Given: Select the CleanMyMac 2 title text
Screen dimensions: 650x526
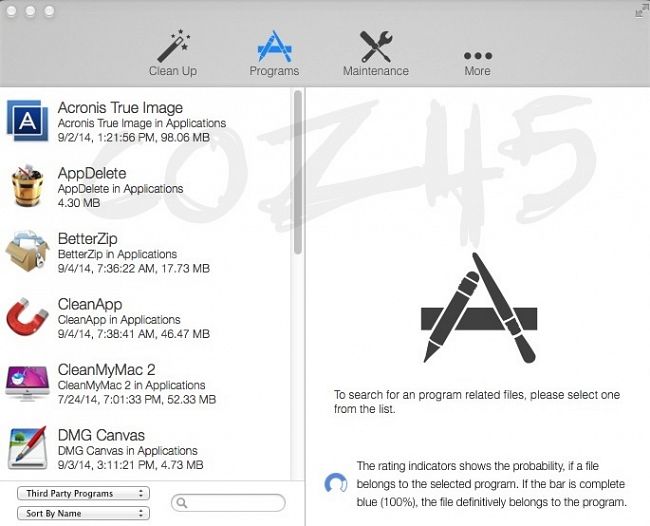Looking at the screenshot, I should (x=107, y=370).
